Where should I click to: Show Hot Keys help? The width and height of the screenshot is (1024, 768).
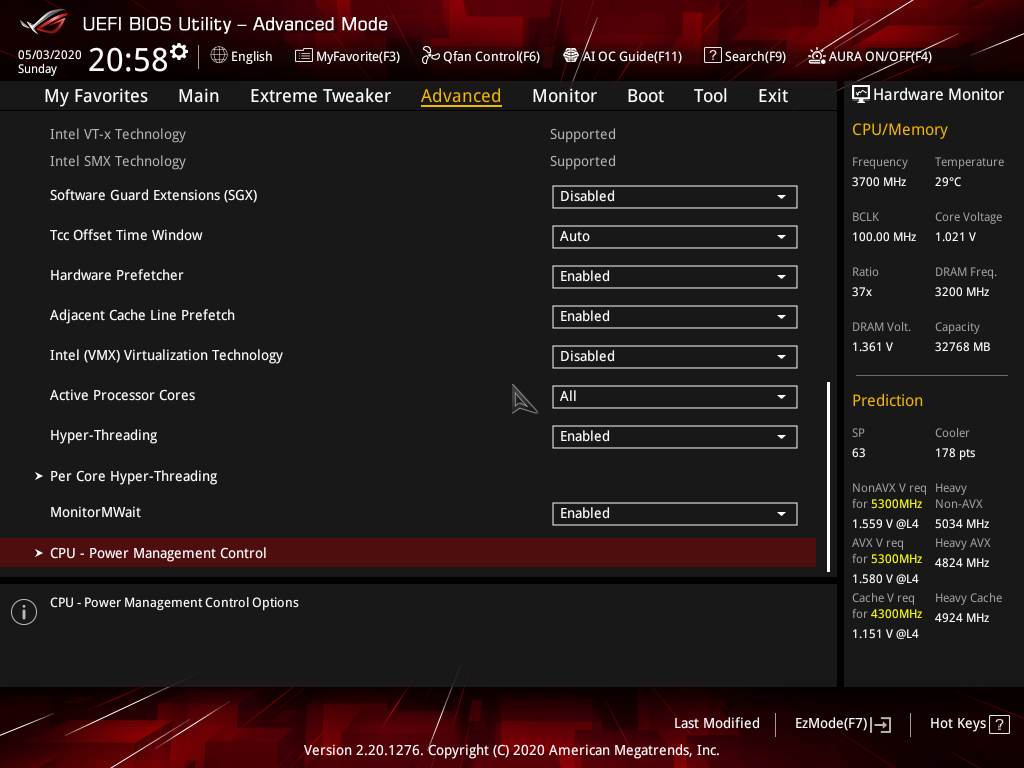(969, 724)
